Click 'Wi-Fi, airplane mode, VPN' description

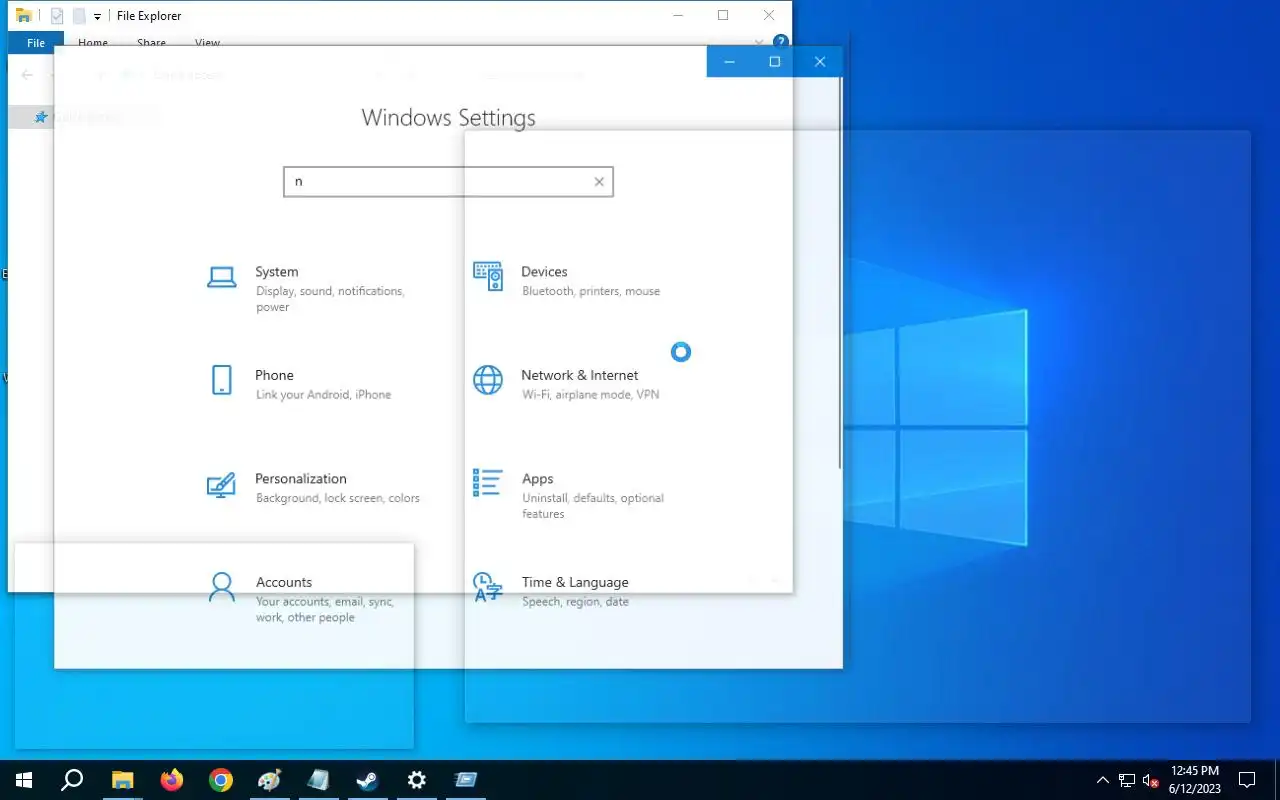pos(590,395)
